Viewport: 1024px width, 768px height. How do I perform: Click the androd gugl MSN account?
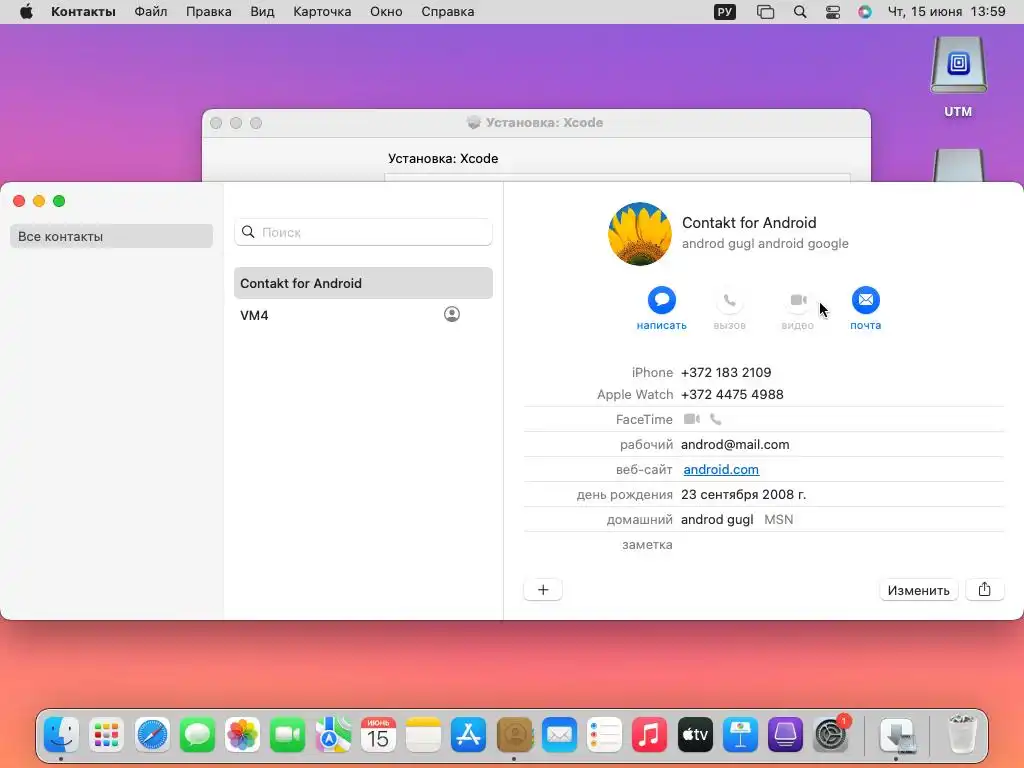point(737,519)
